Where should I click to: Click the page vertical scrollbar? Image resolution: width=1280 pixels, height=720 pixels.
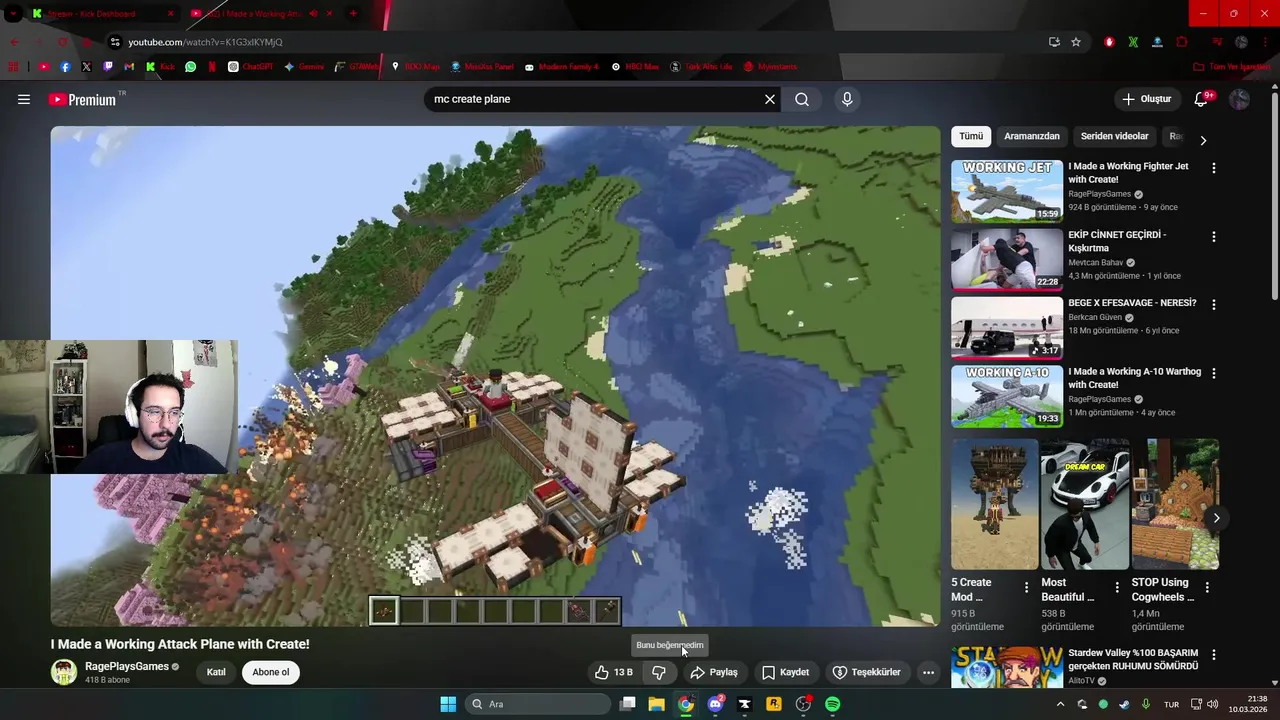(x=1275, y=195)
